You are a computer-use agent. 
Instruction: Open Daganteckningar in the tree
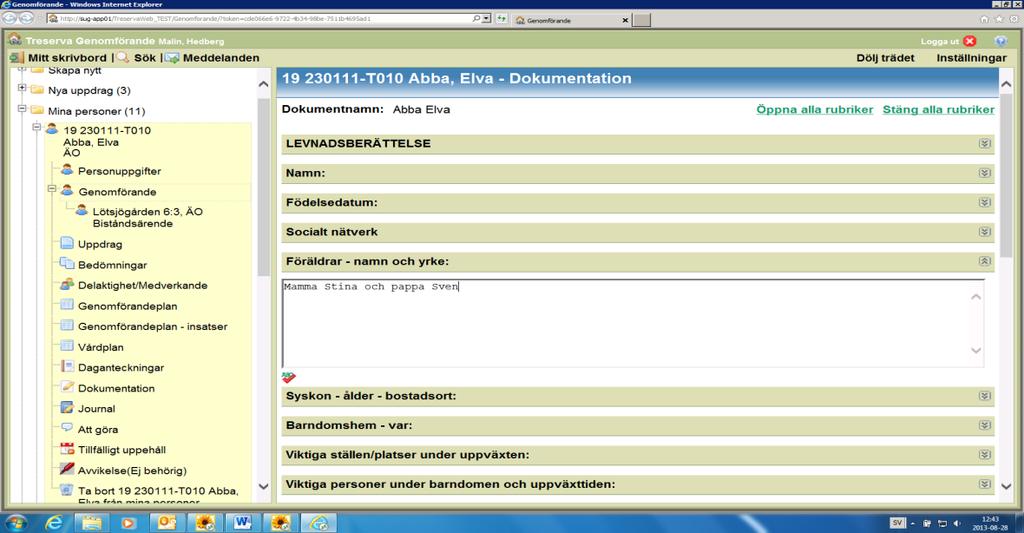click(121, 368)
